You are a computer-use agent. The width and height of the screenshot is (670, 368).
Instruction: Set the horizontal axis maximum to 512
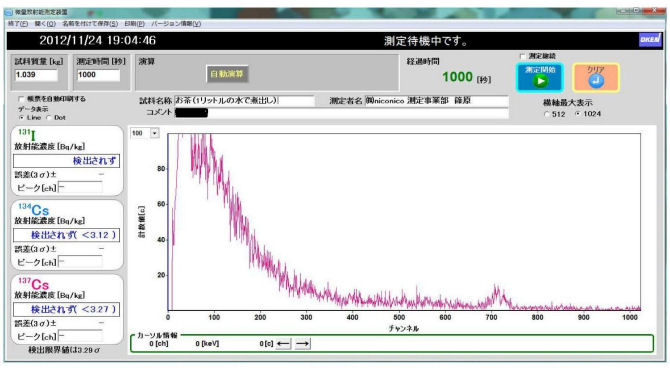click(547, 114)
